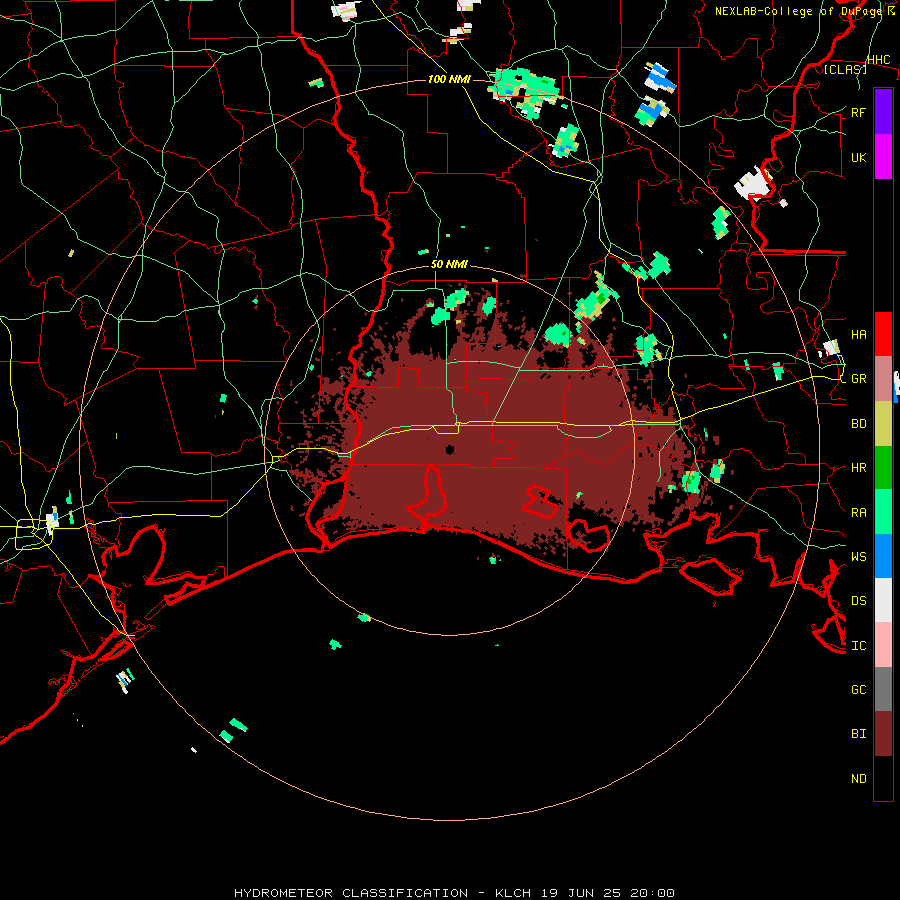Screen dimensions: 900x900
Task: Click the DS legend label
Action: pyautogui.click(x=858, y=601)
